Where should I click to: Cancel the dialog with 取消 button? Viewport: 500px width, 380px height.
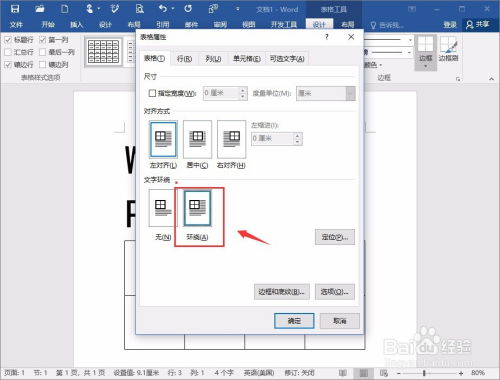pyautogui.click(x=340, y=321)
